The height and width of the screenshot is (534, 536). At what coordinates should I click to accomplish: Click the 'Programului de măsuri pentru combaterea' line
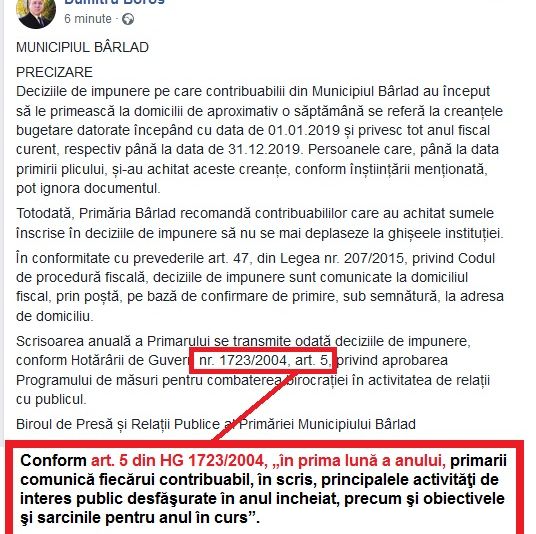pyautogui.click(x=149, y=380)
